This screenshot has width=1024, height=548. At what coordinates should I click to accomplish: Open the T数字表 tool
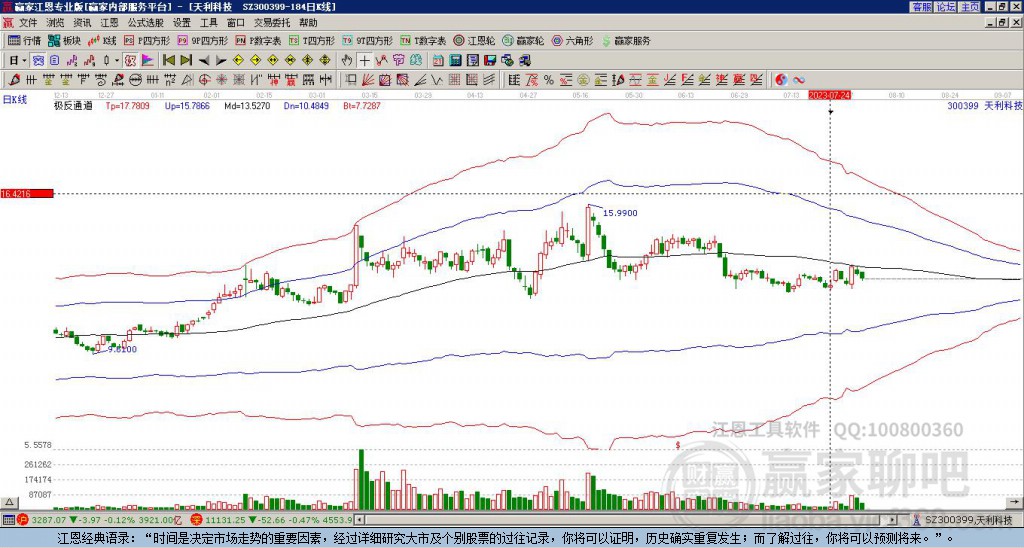click(423, 40)
